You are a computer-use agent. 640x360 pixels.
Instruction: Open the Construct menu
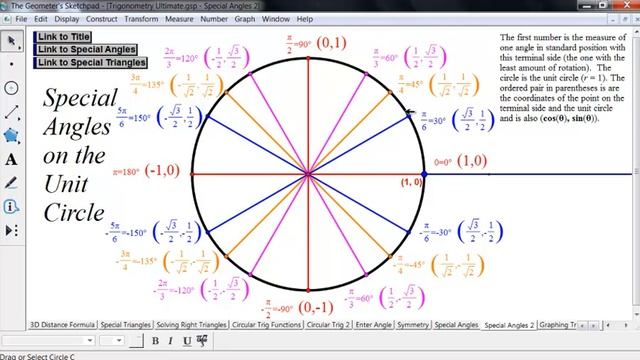102,19
